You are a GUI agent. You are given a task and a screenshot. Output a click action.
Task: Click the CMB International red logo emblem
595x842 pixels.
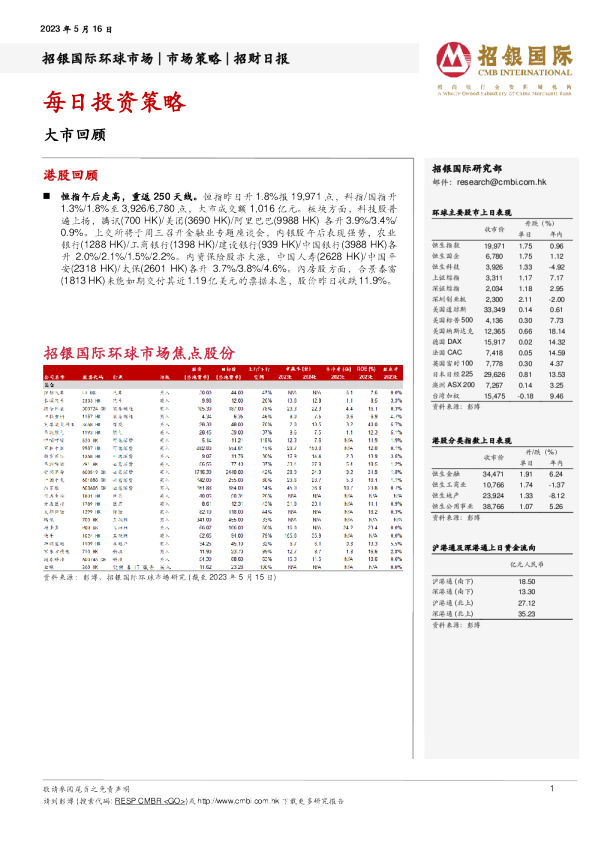pyautogui.click(x=454, y=60)
